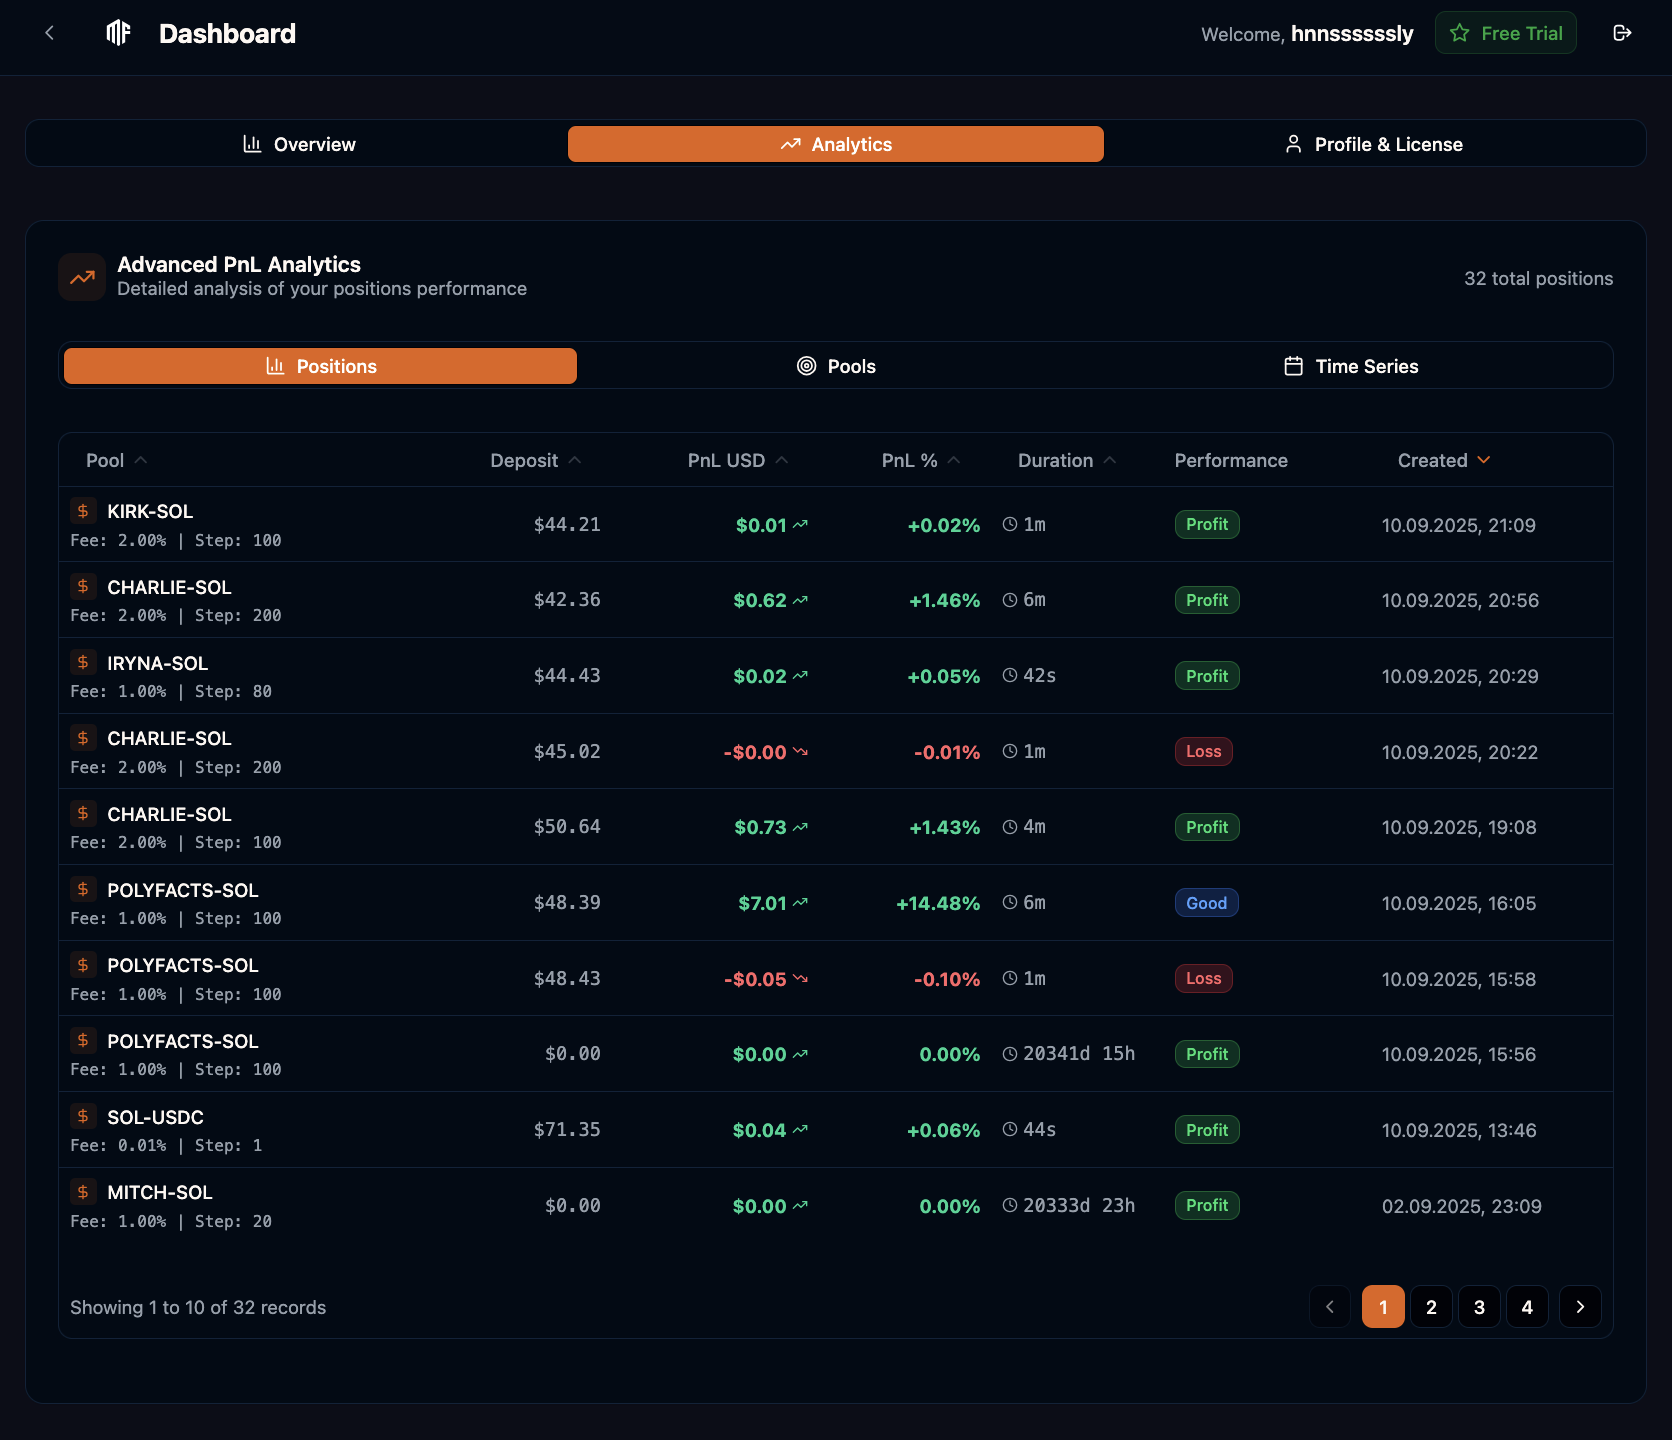Image resolution: width=1672 pixels, height=1440 pixels.
Task: Go to page 3 of records
Action: point(1479,1307)
